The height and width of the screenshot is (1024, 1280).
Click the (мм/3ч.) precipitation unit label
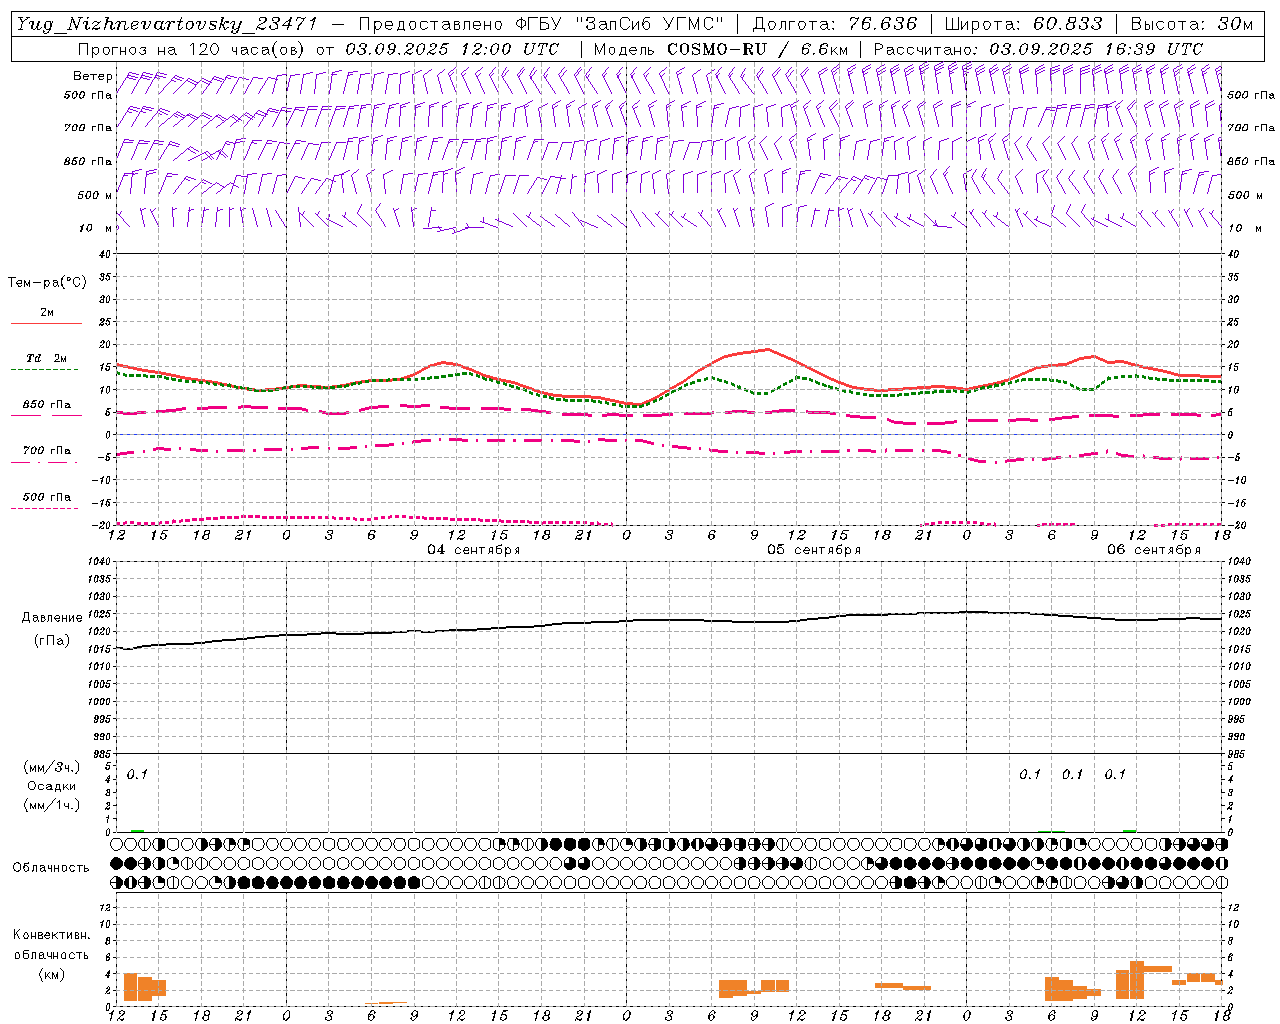[x=52, y=767]
